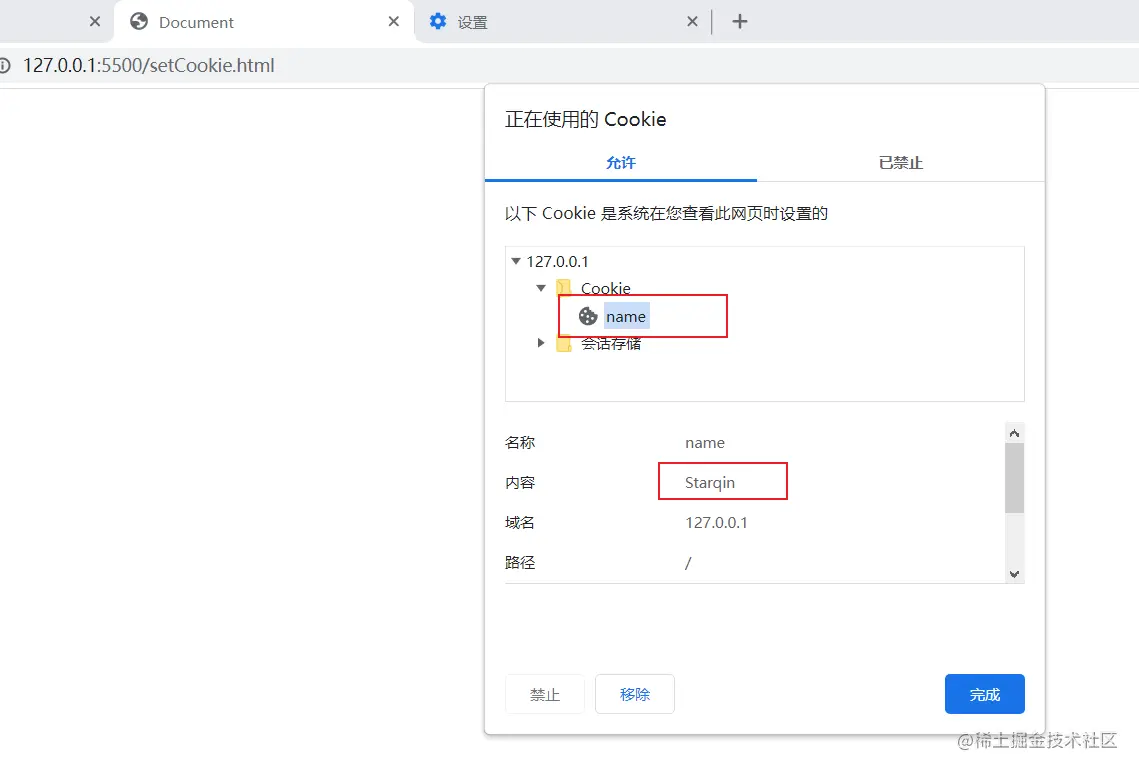Screen dimensions: 1139x772
Task: Click the 禁止 button
Action: click(545, 693)
